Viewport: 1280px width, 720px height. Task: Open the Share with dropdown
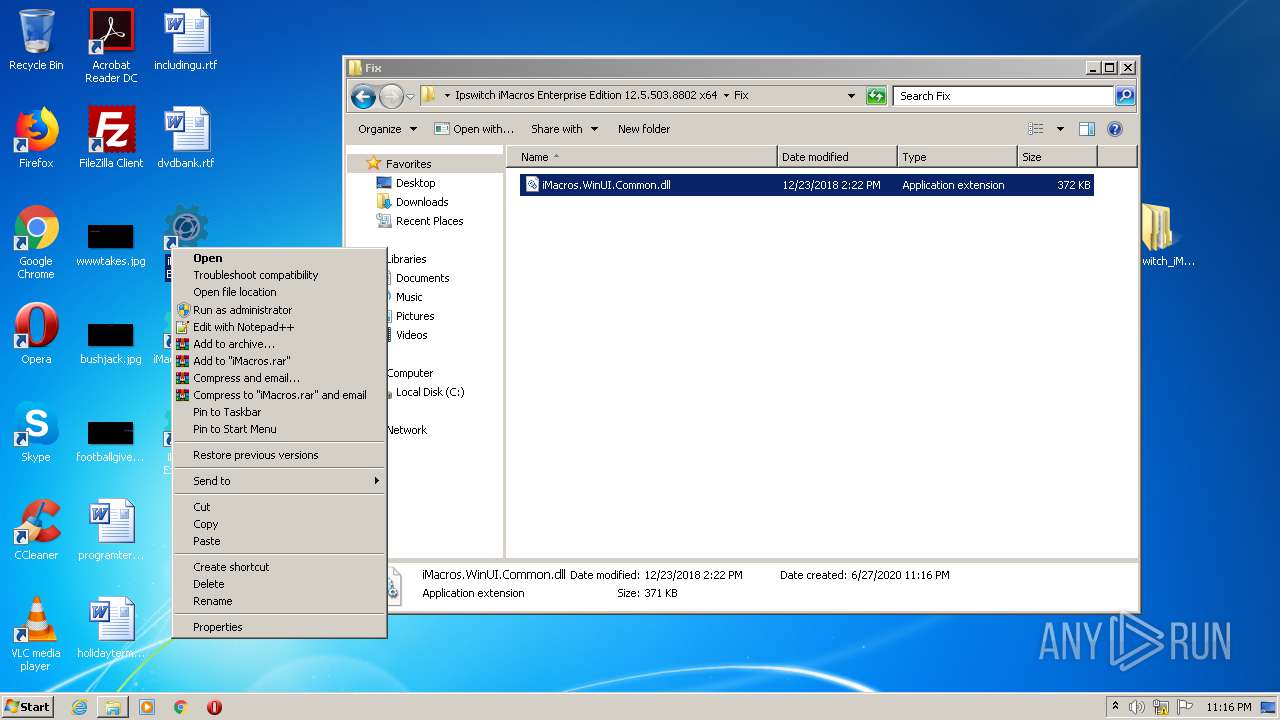click(564, 129)
